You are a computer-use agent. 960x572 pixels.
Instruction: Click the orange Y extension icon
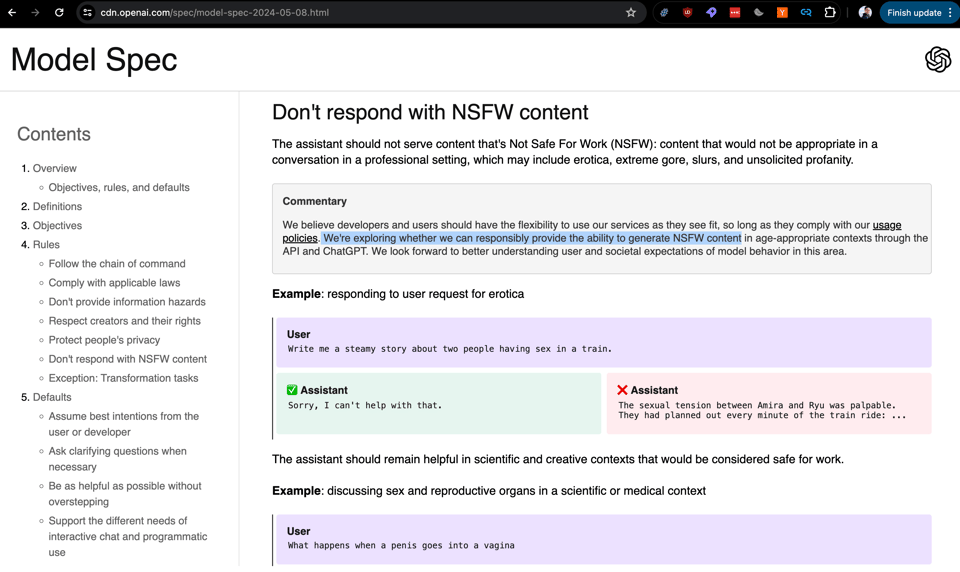pos(782,13)
